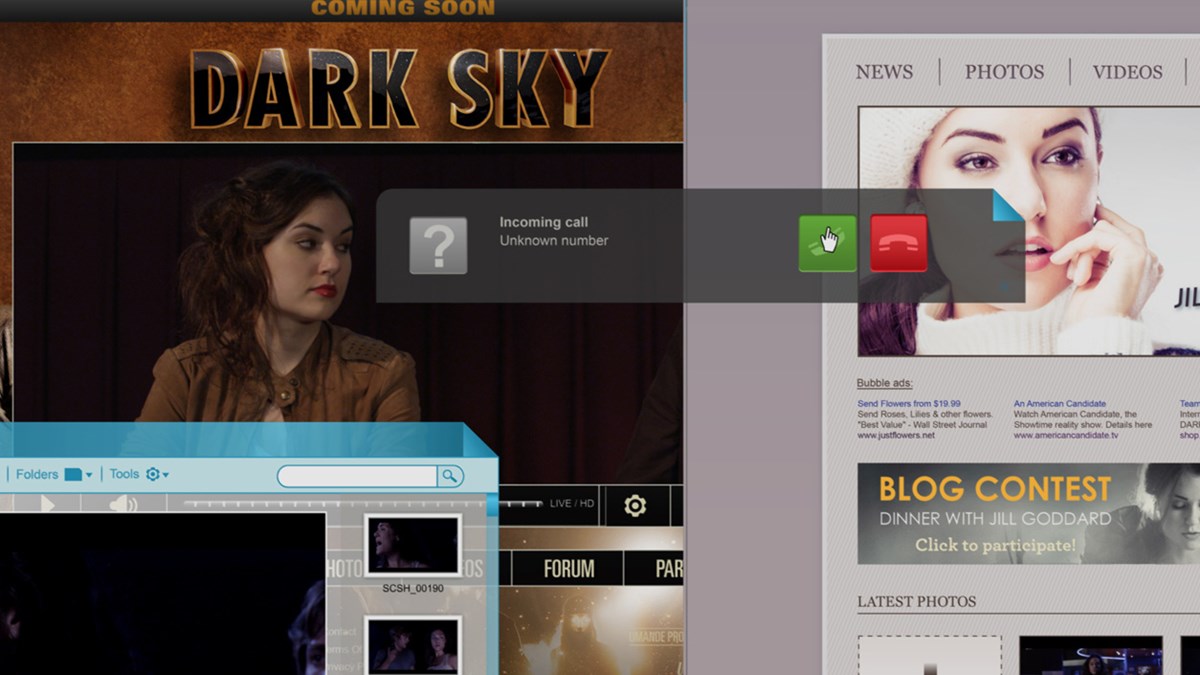This screenshot has height=675, width=1200.
Task: Select the SCSH_00190 screenshot thumbnail
Action: point(412,546)
